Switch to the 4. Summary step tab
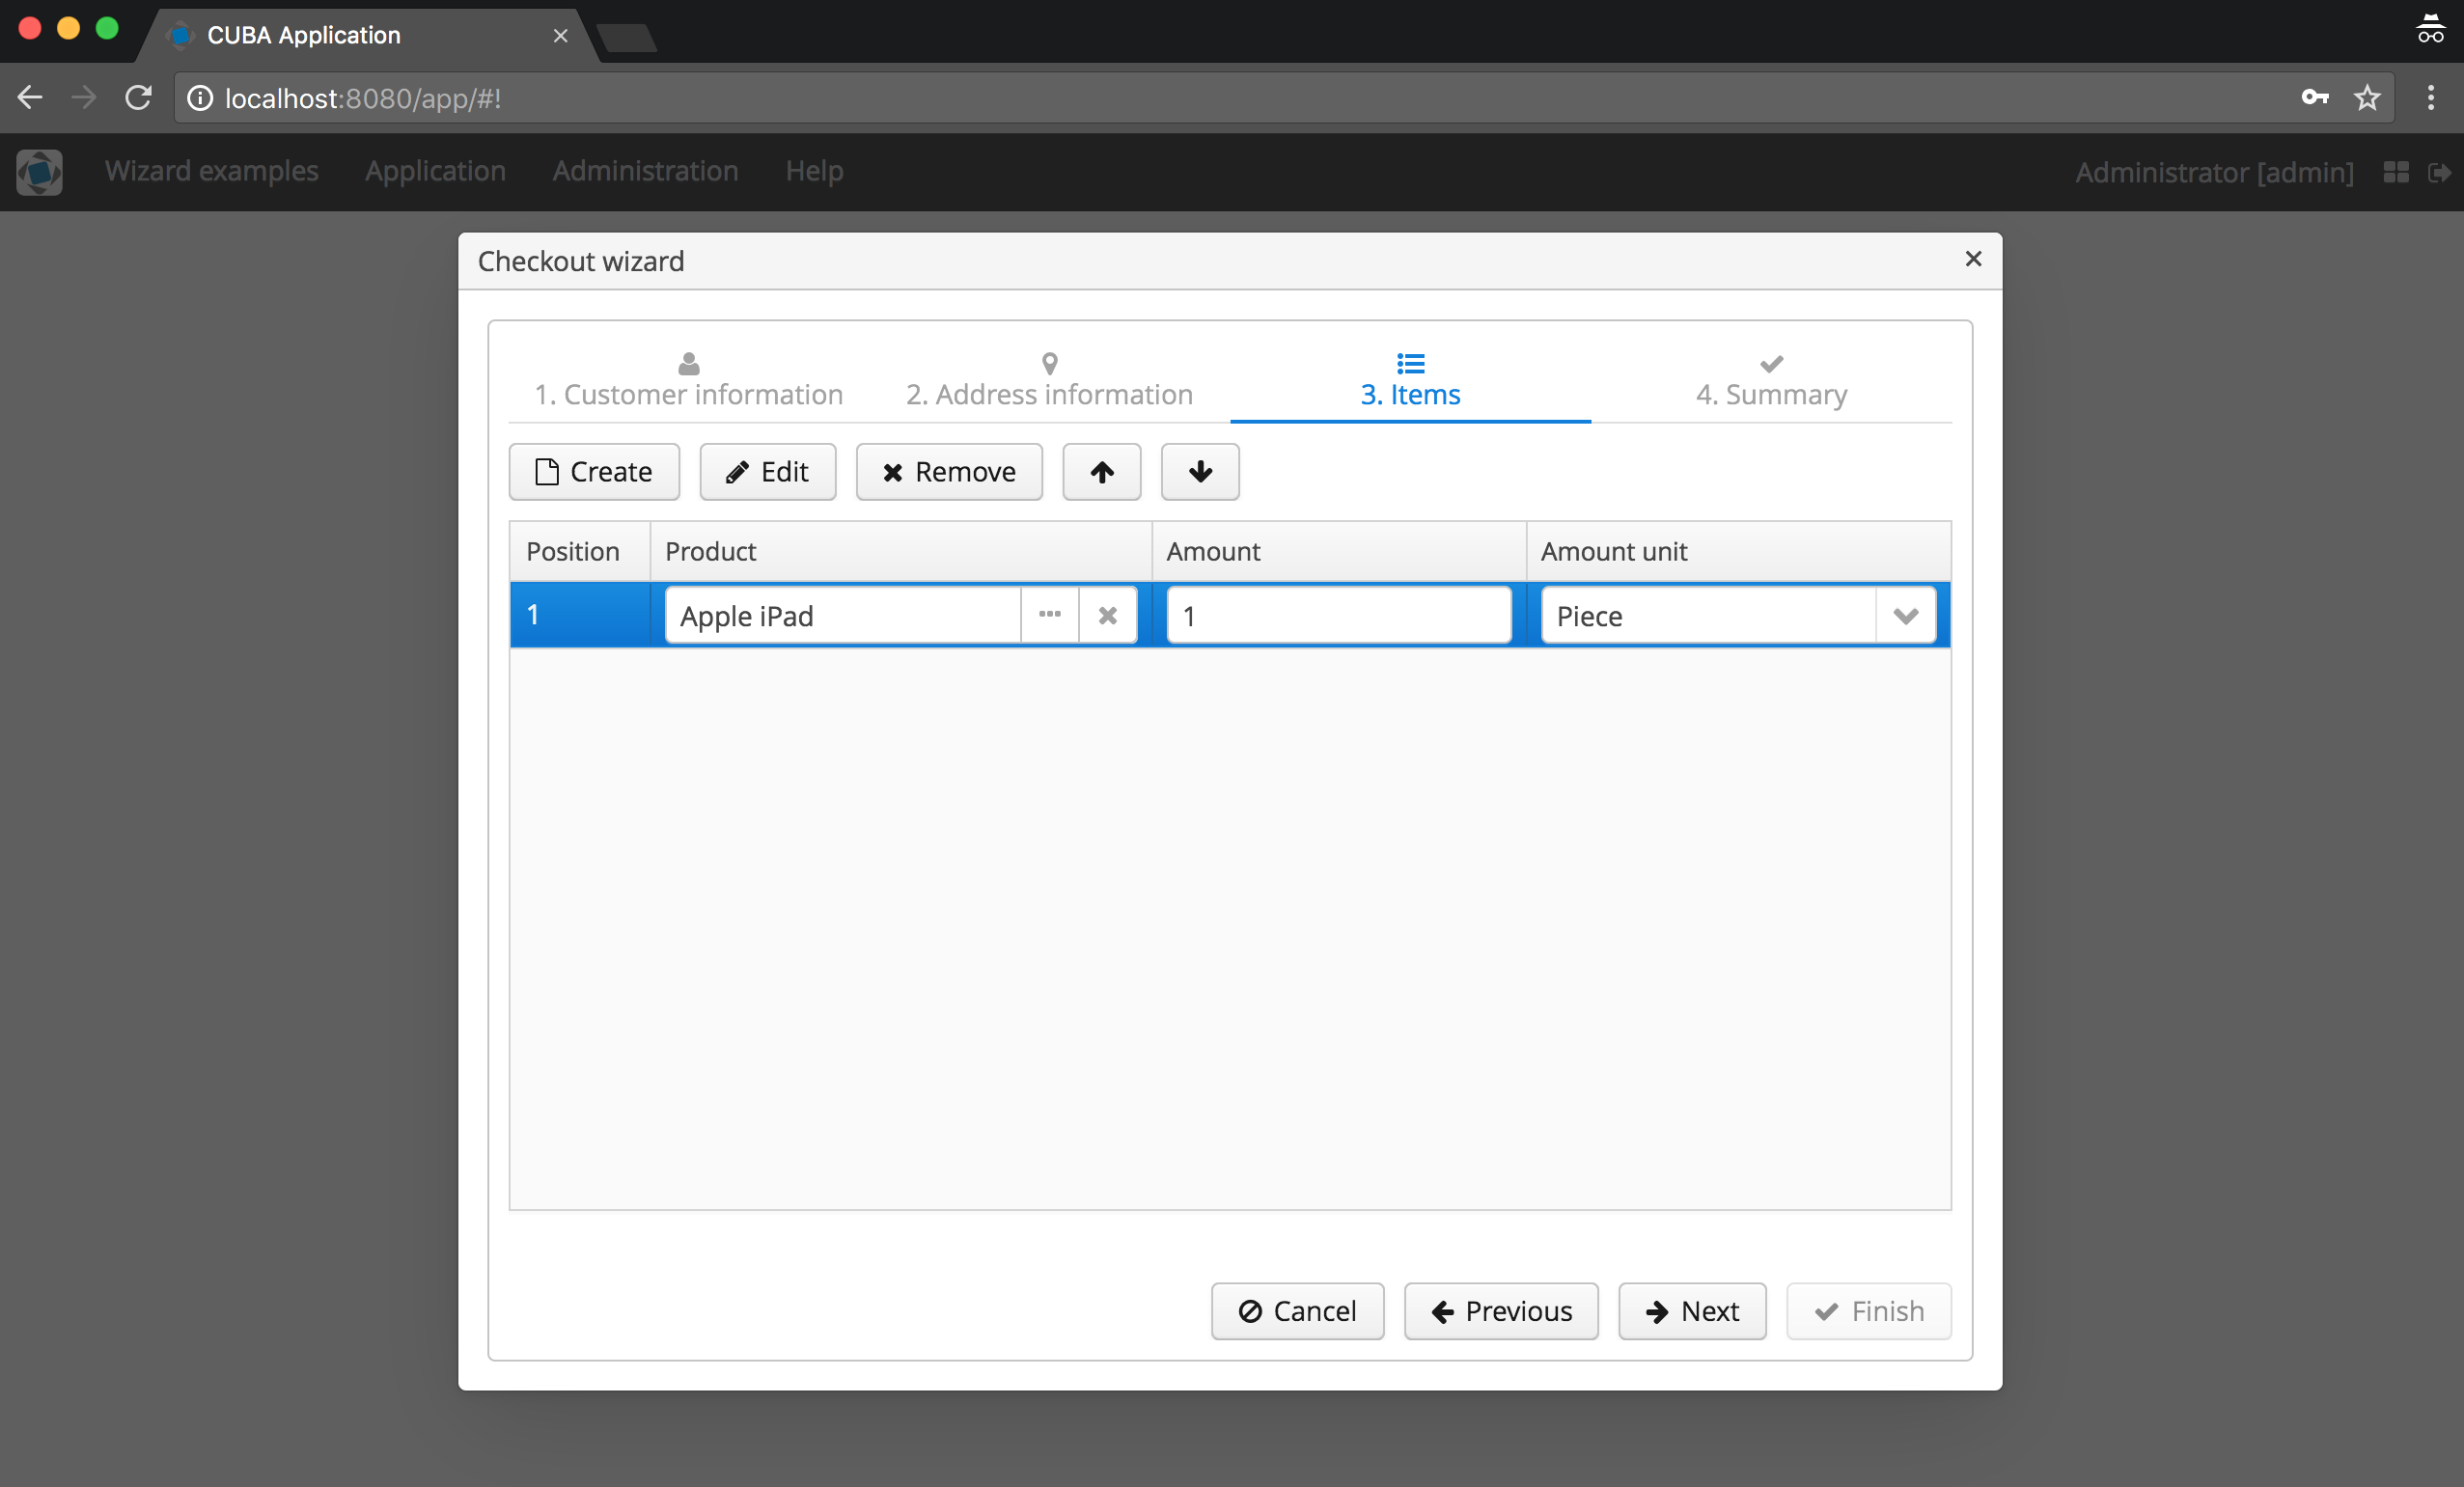 1770,382
